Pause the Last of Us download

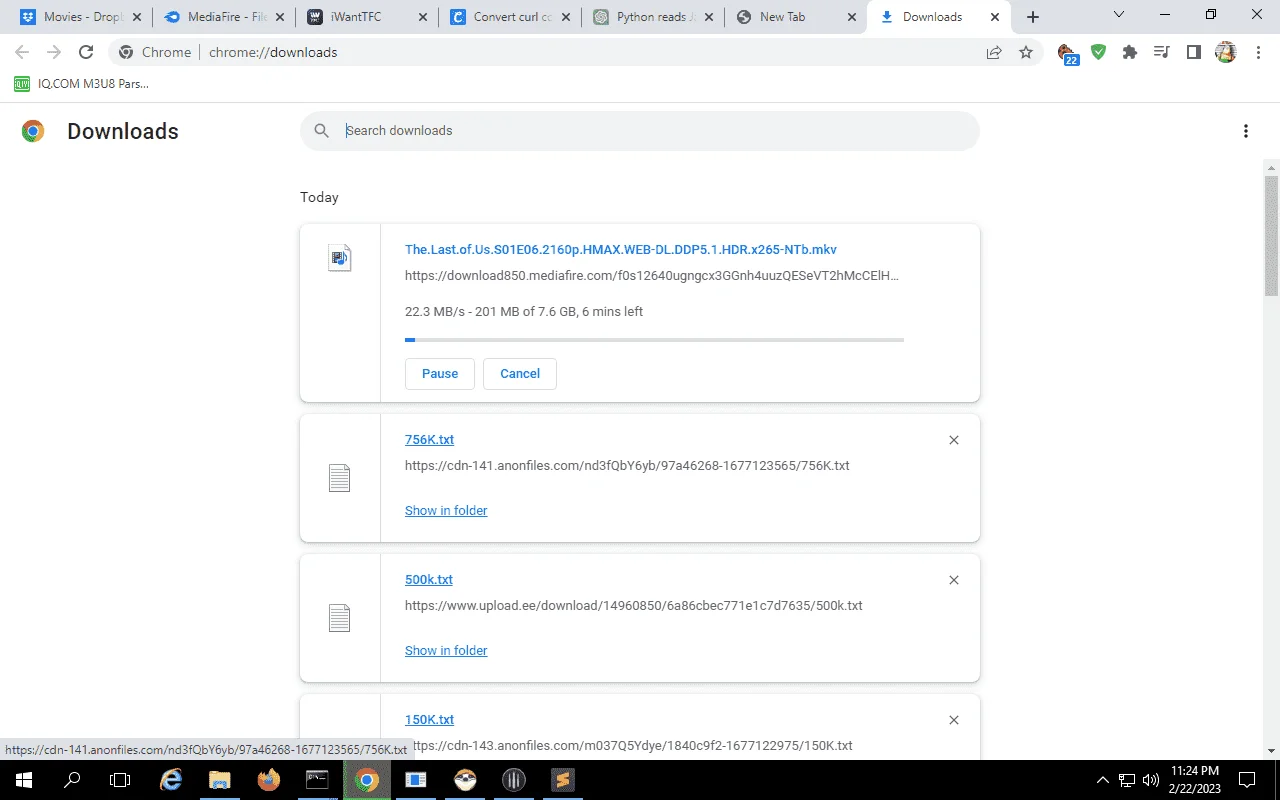click(440, 373)
